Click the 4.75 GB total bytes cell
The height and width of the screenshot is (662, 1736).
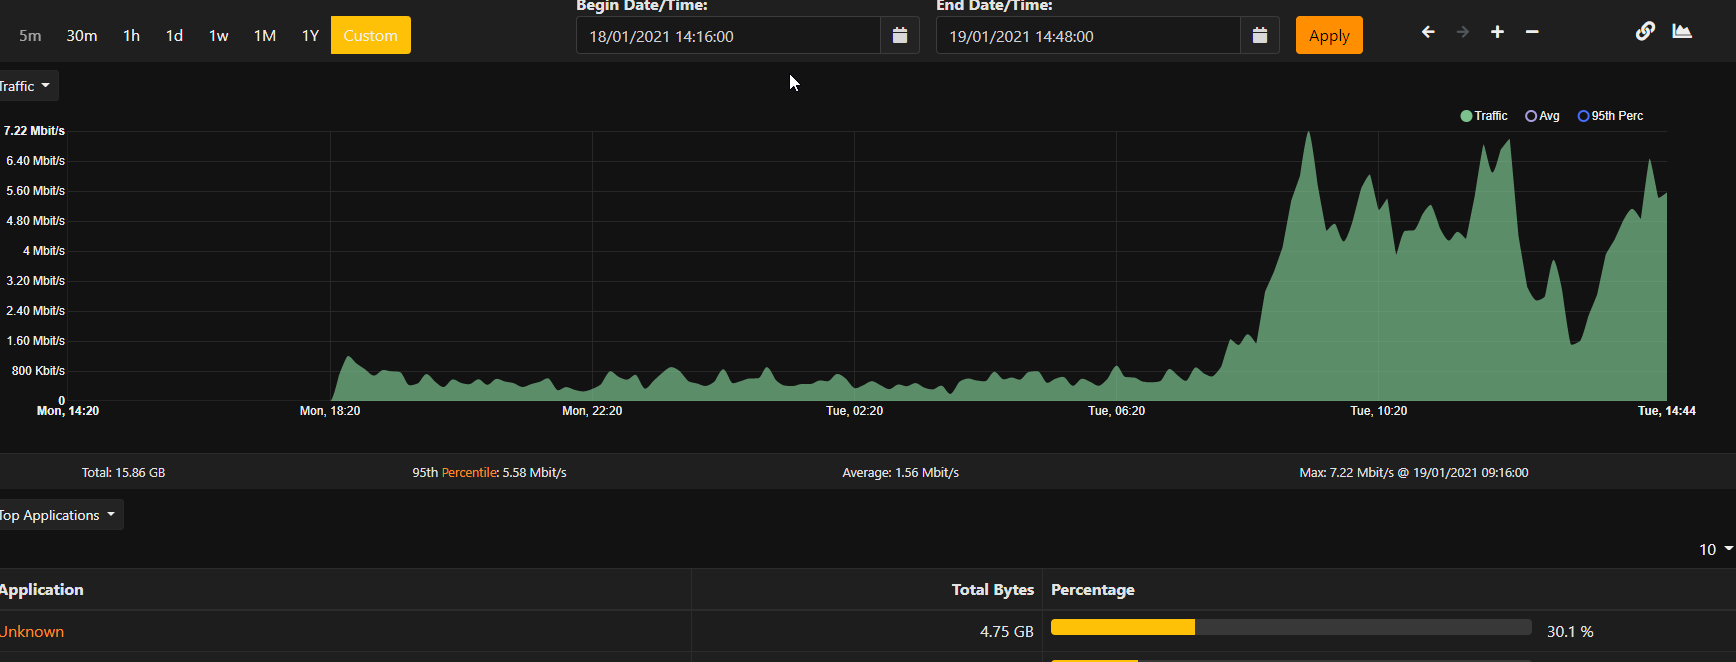pyautogui.click(x=1007, y=631)
